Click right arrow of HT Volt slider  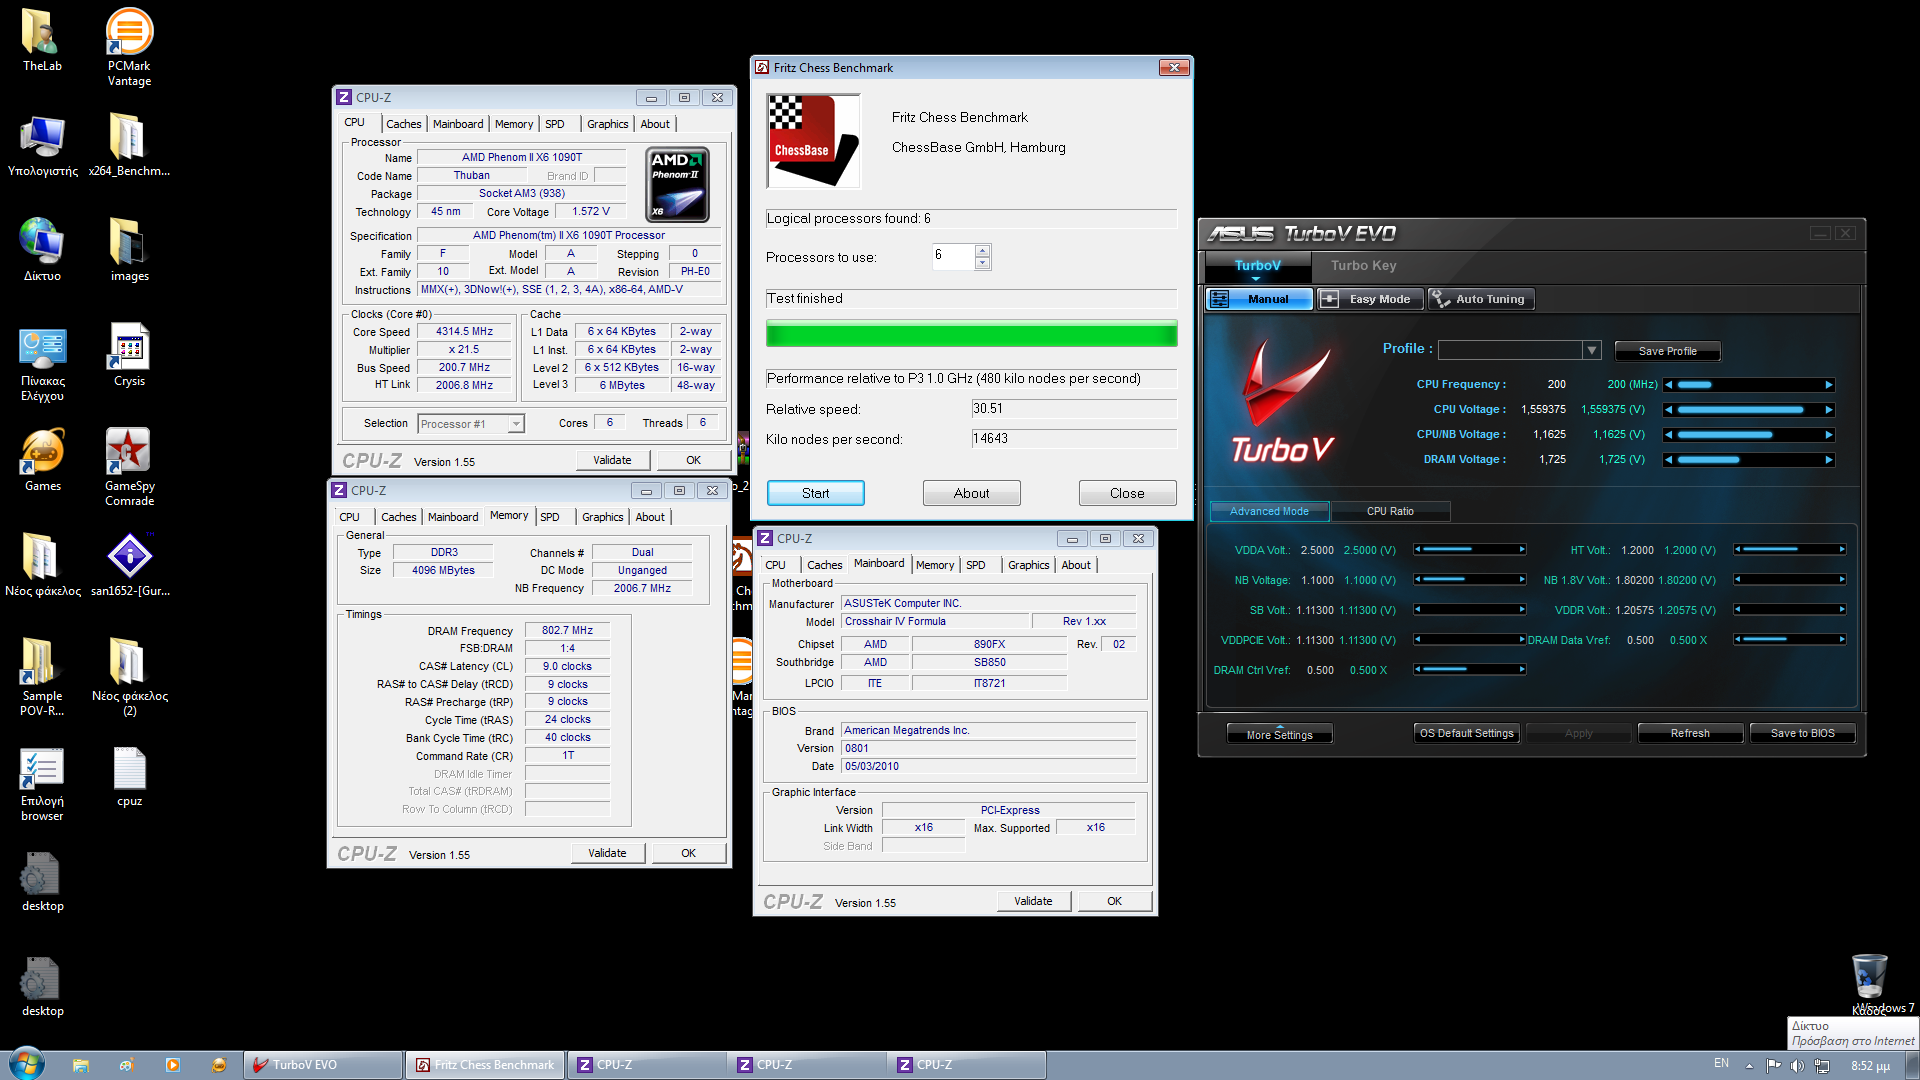tap(1842, 550)
